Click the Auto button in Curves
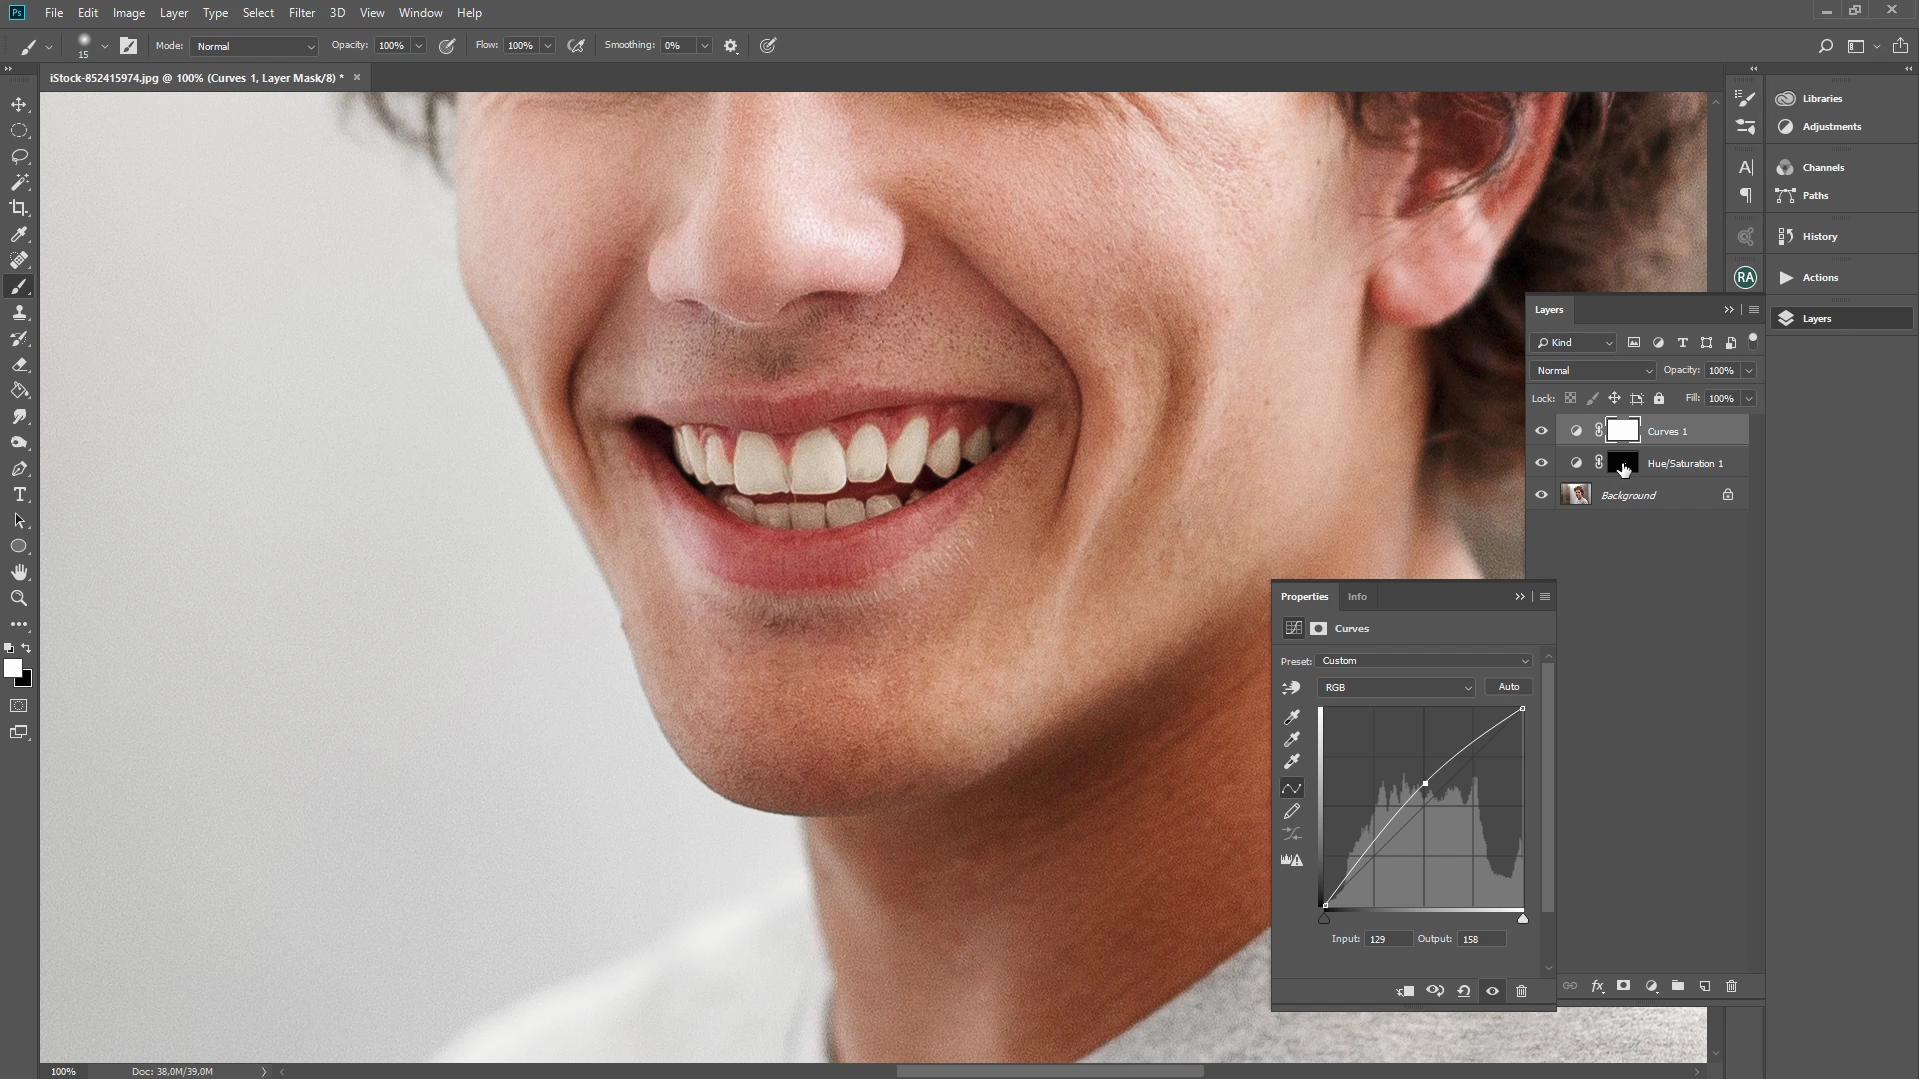This screenshot has height=1079, width=1919. 1509,687
